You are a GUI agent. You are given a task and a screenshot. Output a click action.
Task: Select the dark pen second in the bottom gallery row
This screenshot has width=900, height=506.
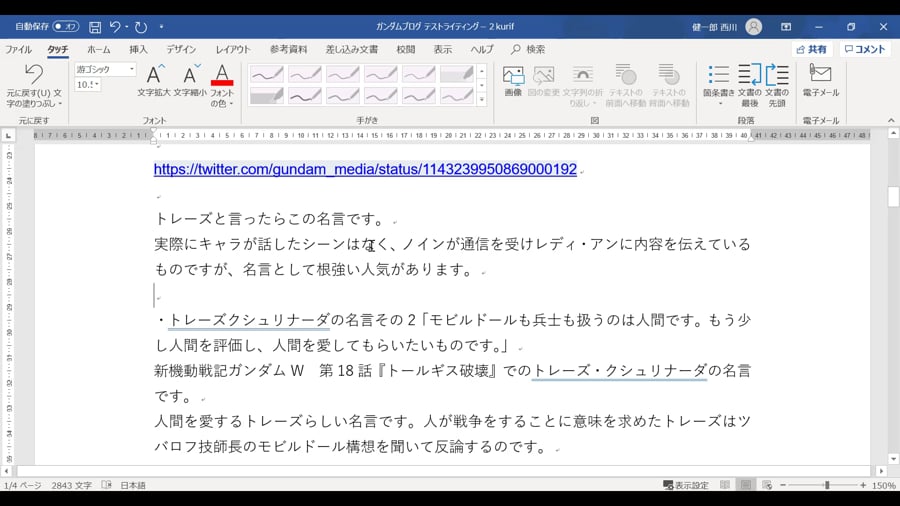[x=305, y=95]
